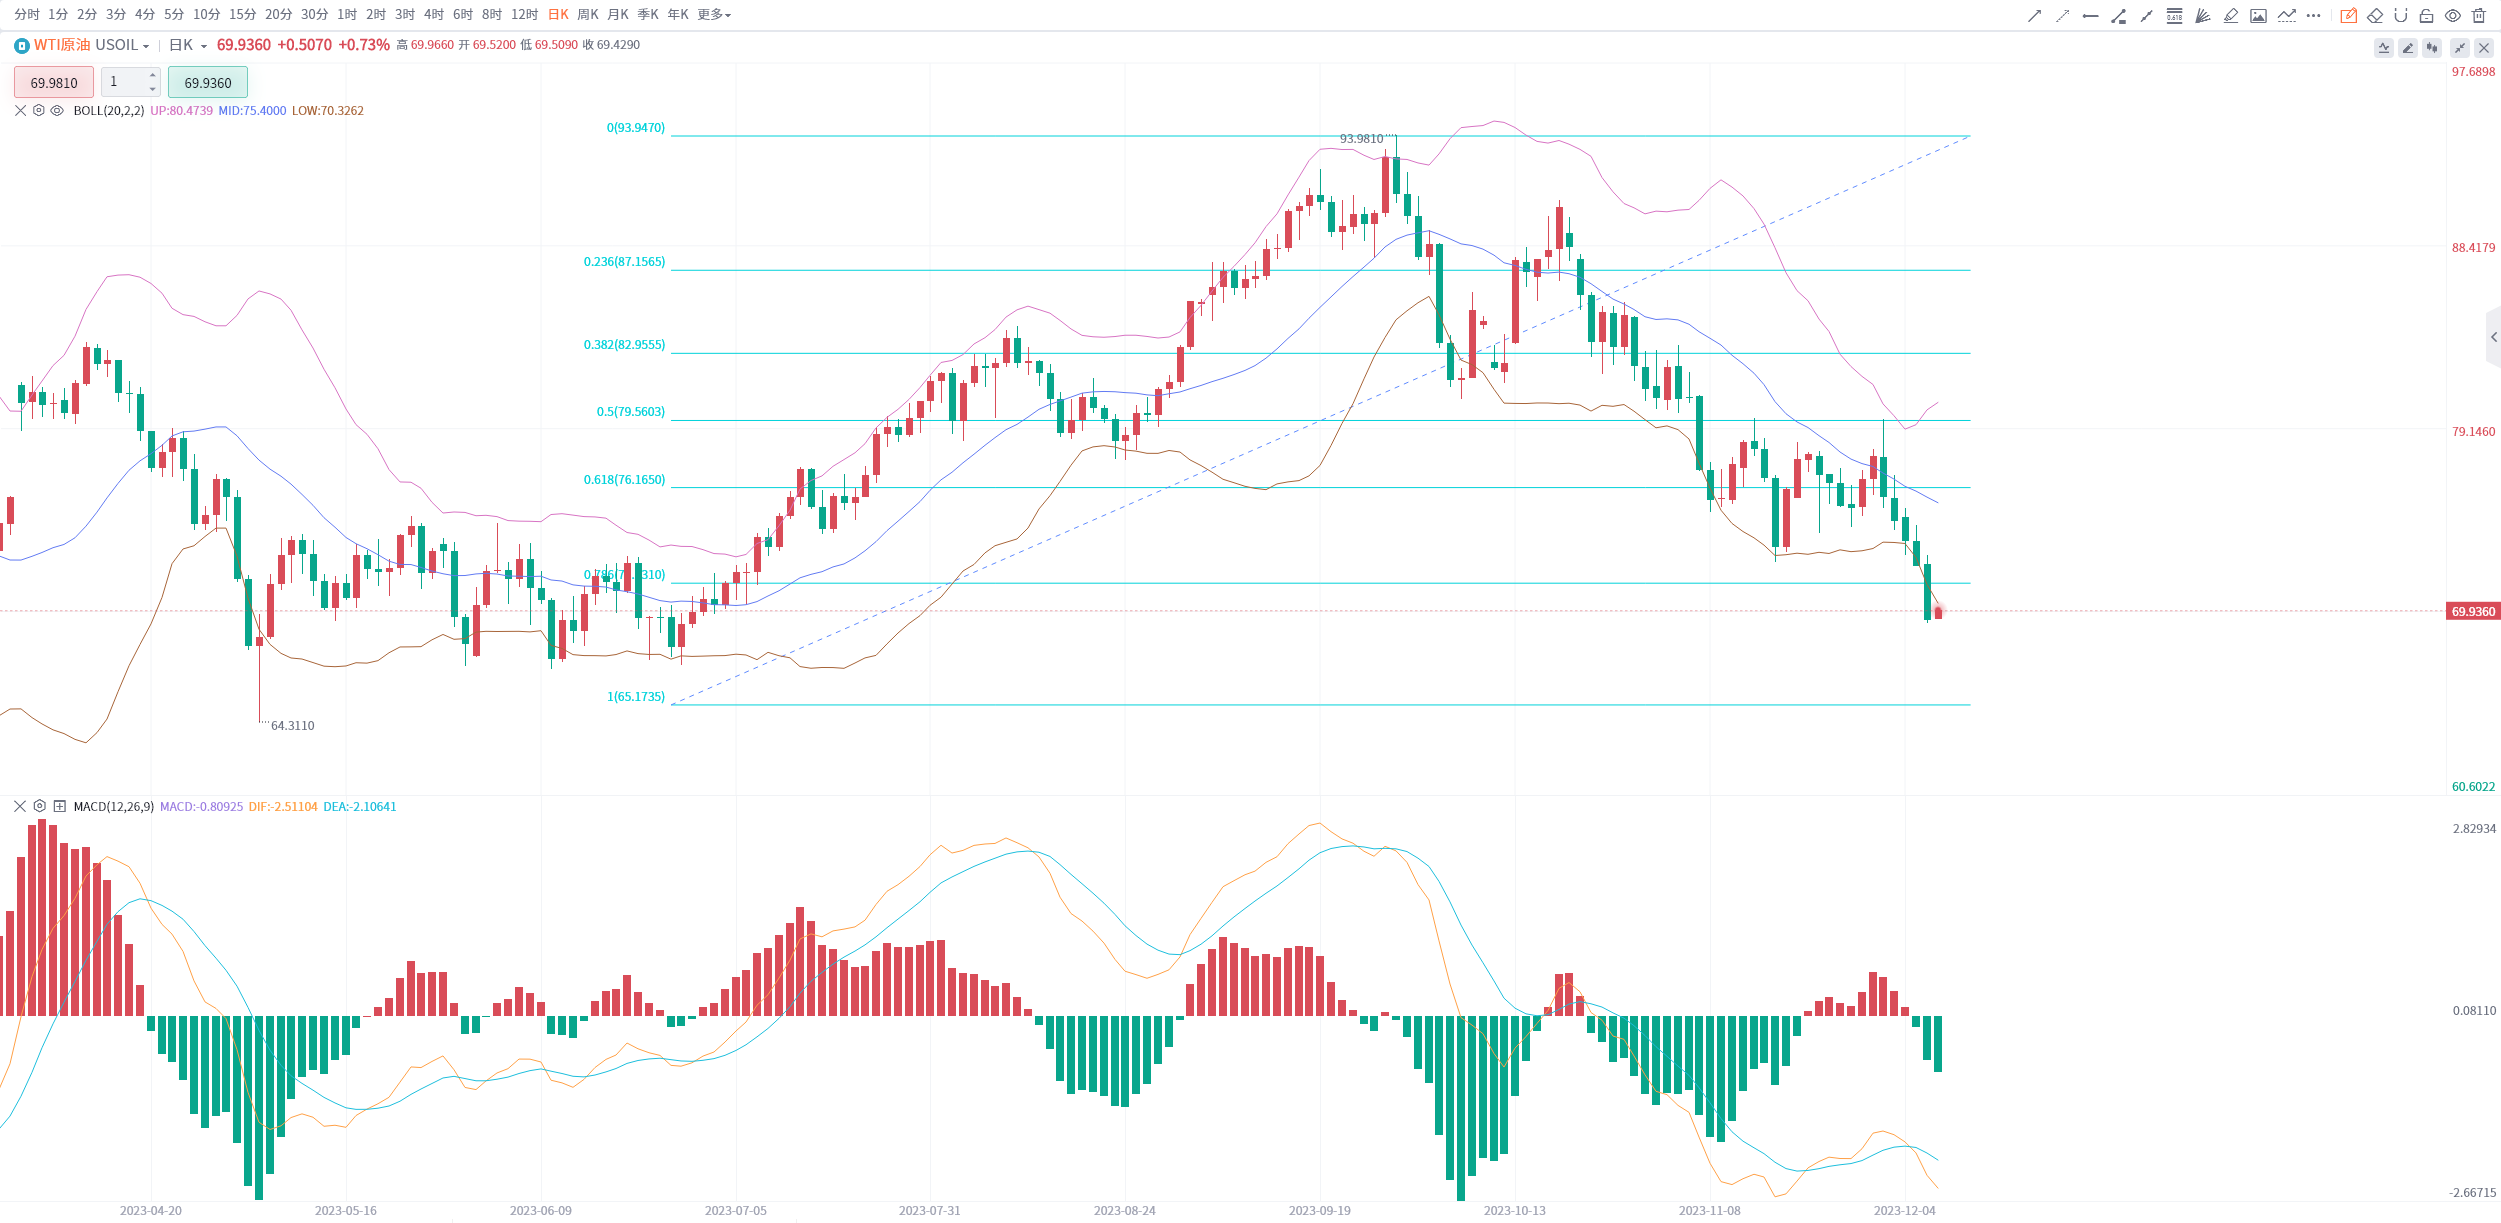
Task: Click the current price tag 69.9360 on axis
Action: 2473,611
